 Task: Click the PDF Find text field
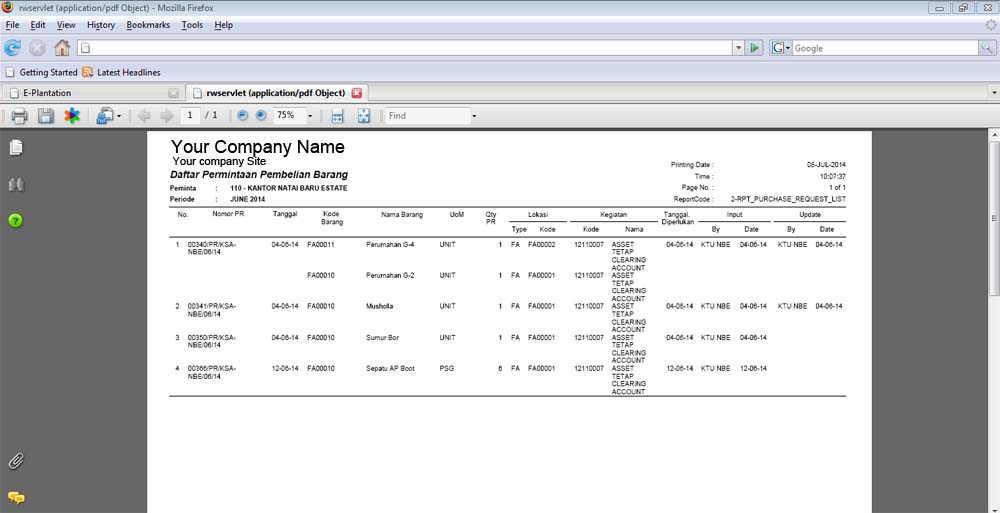(426, 116)
